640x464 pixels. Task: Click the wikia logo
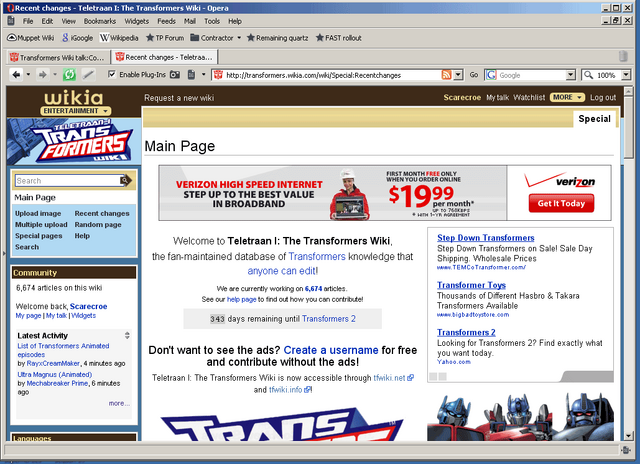coord(73,98)
